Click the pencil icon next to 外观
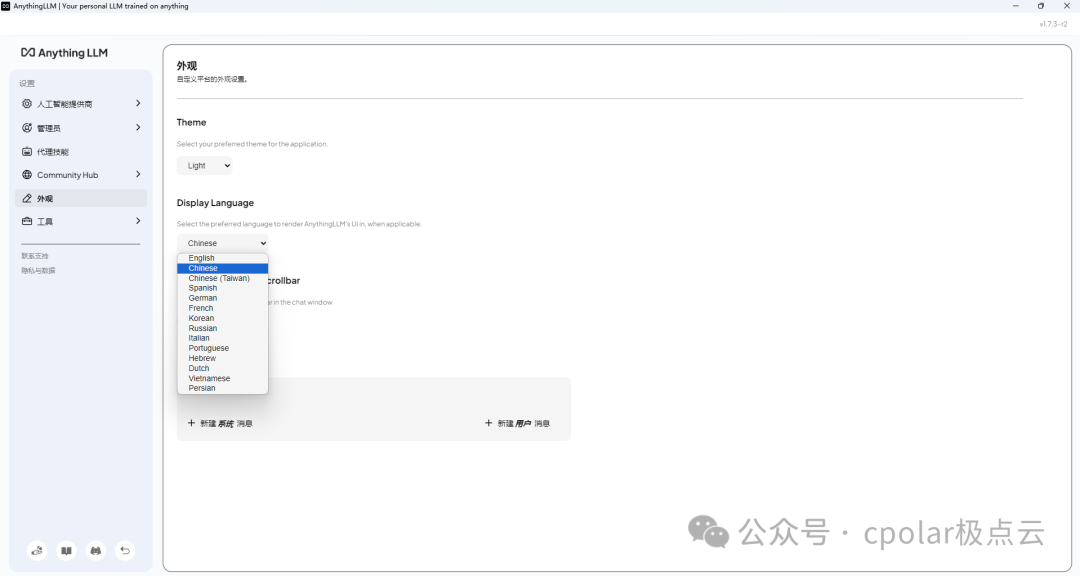Viewport: 1080px width, 576px height. coord(27,198)
